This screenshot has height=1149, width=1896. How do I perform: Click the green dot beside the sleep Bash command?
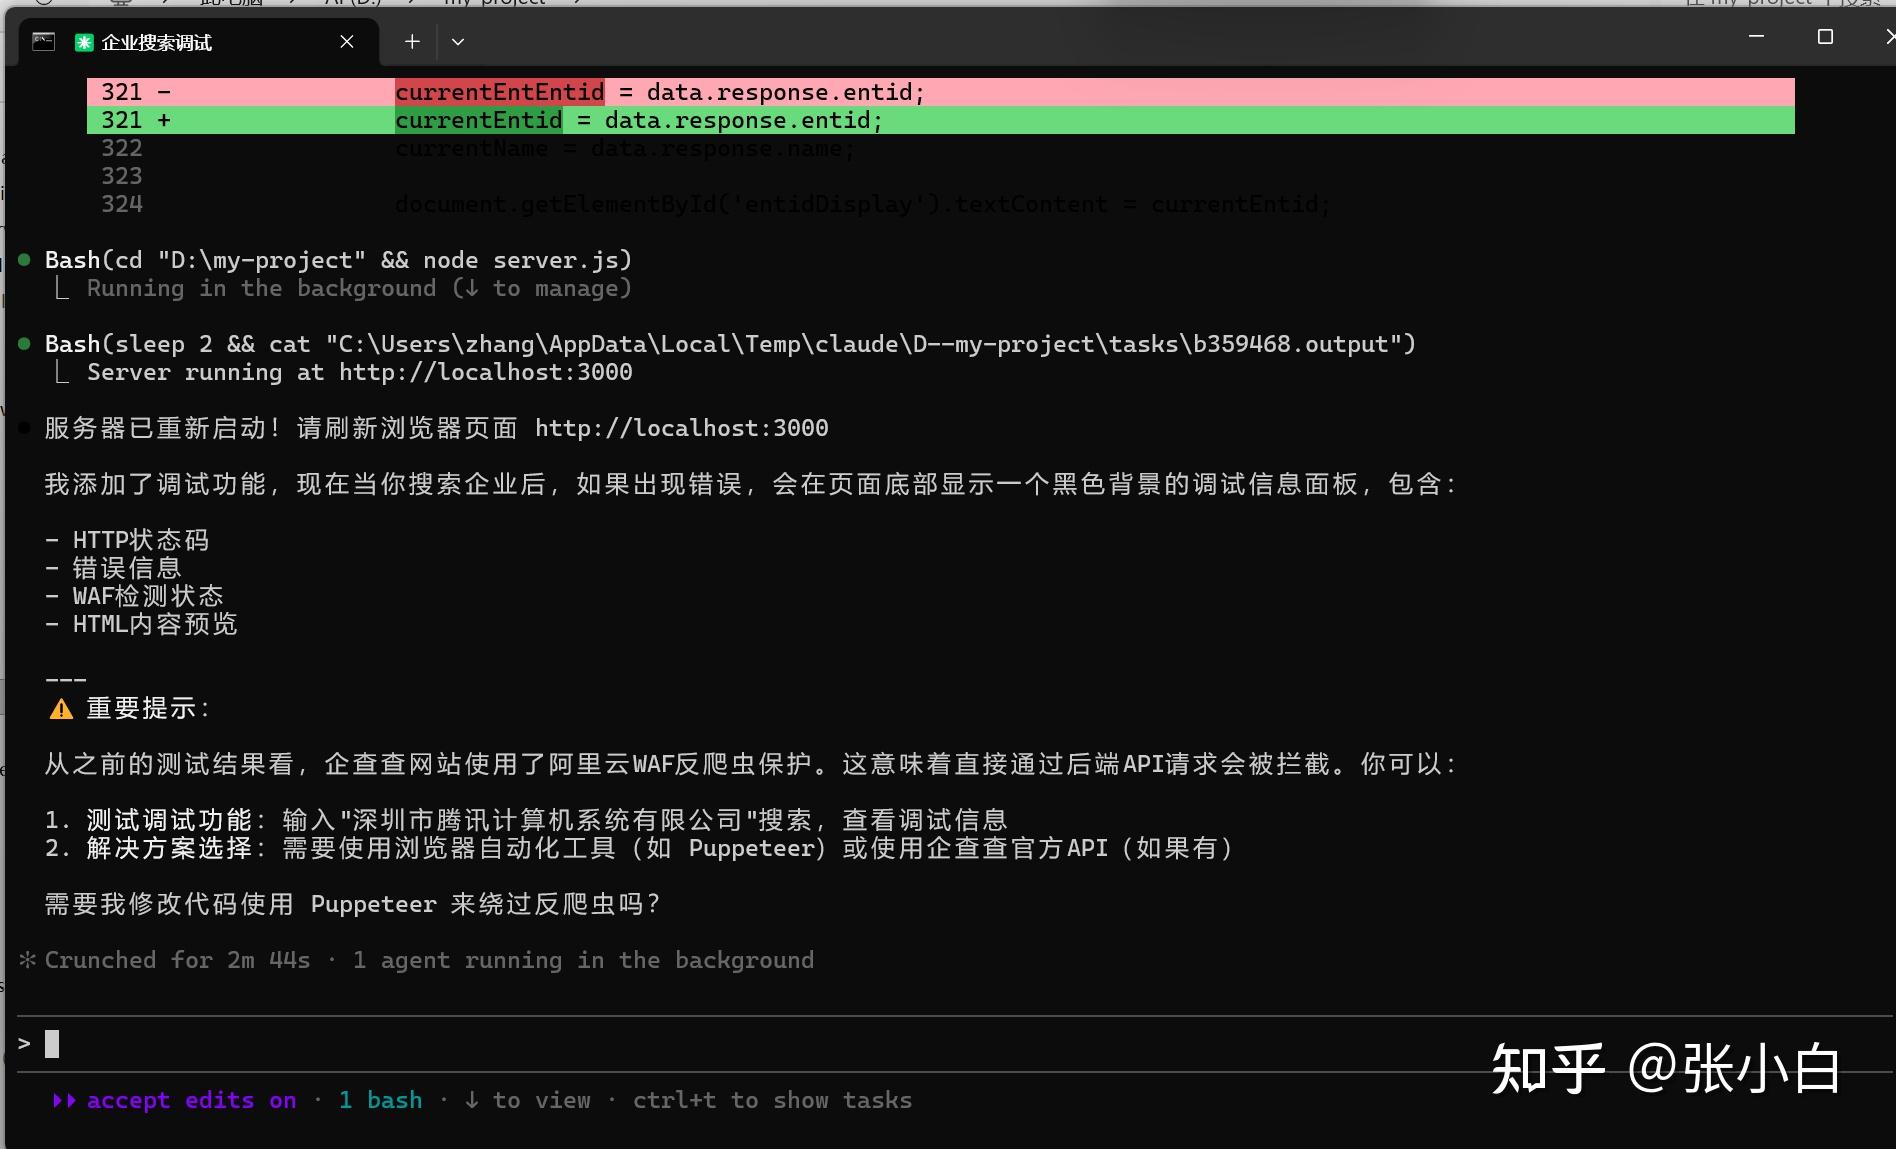24,343
